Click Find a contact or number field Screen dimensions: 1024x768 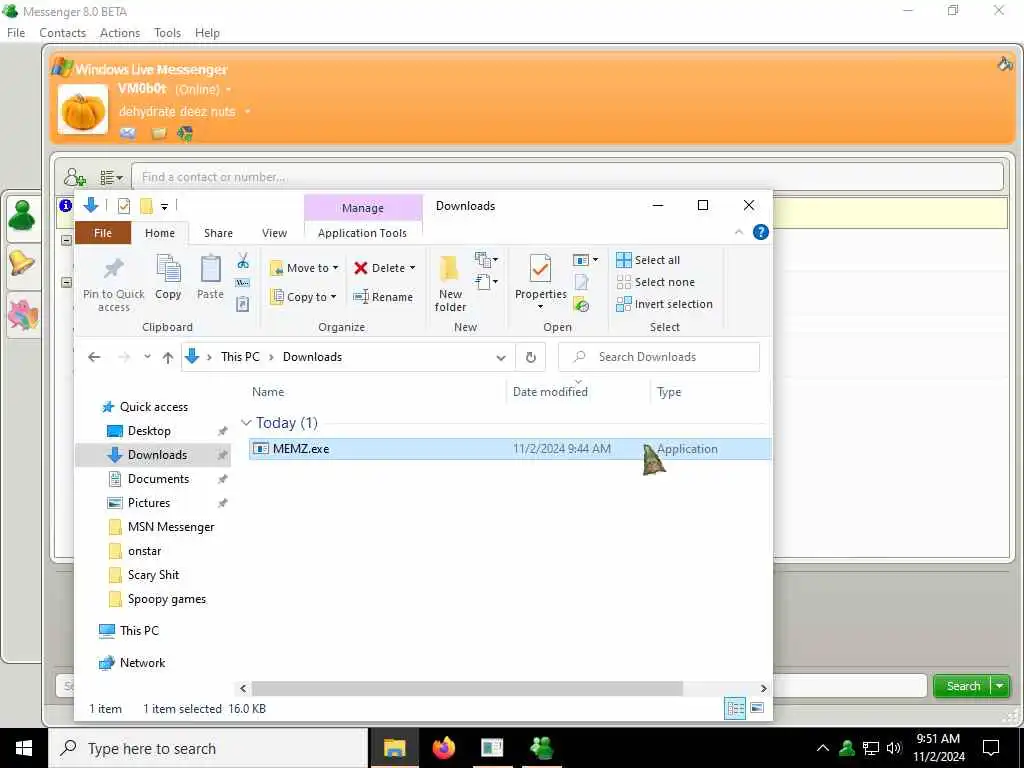tap(568, 177)
